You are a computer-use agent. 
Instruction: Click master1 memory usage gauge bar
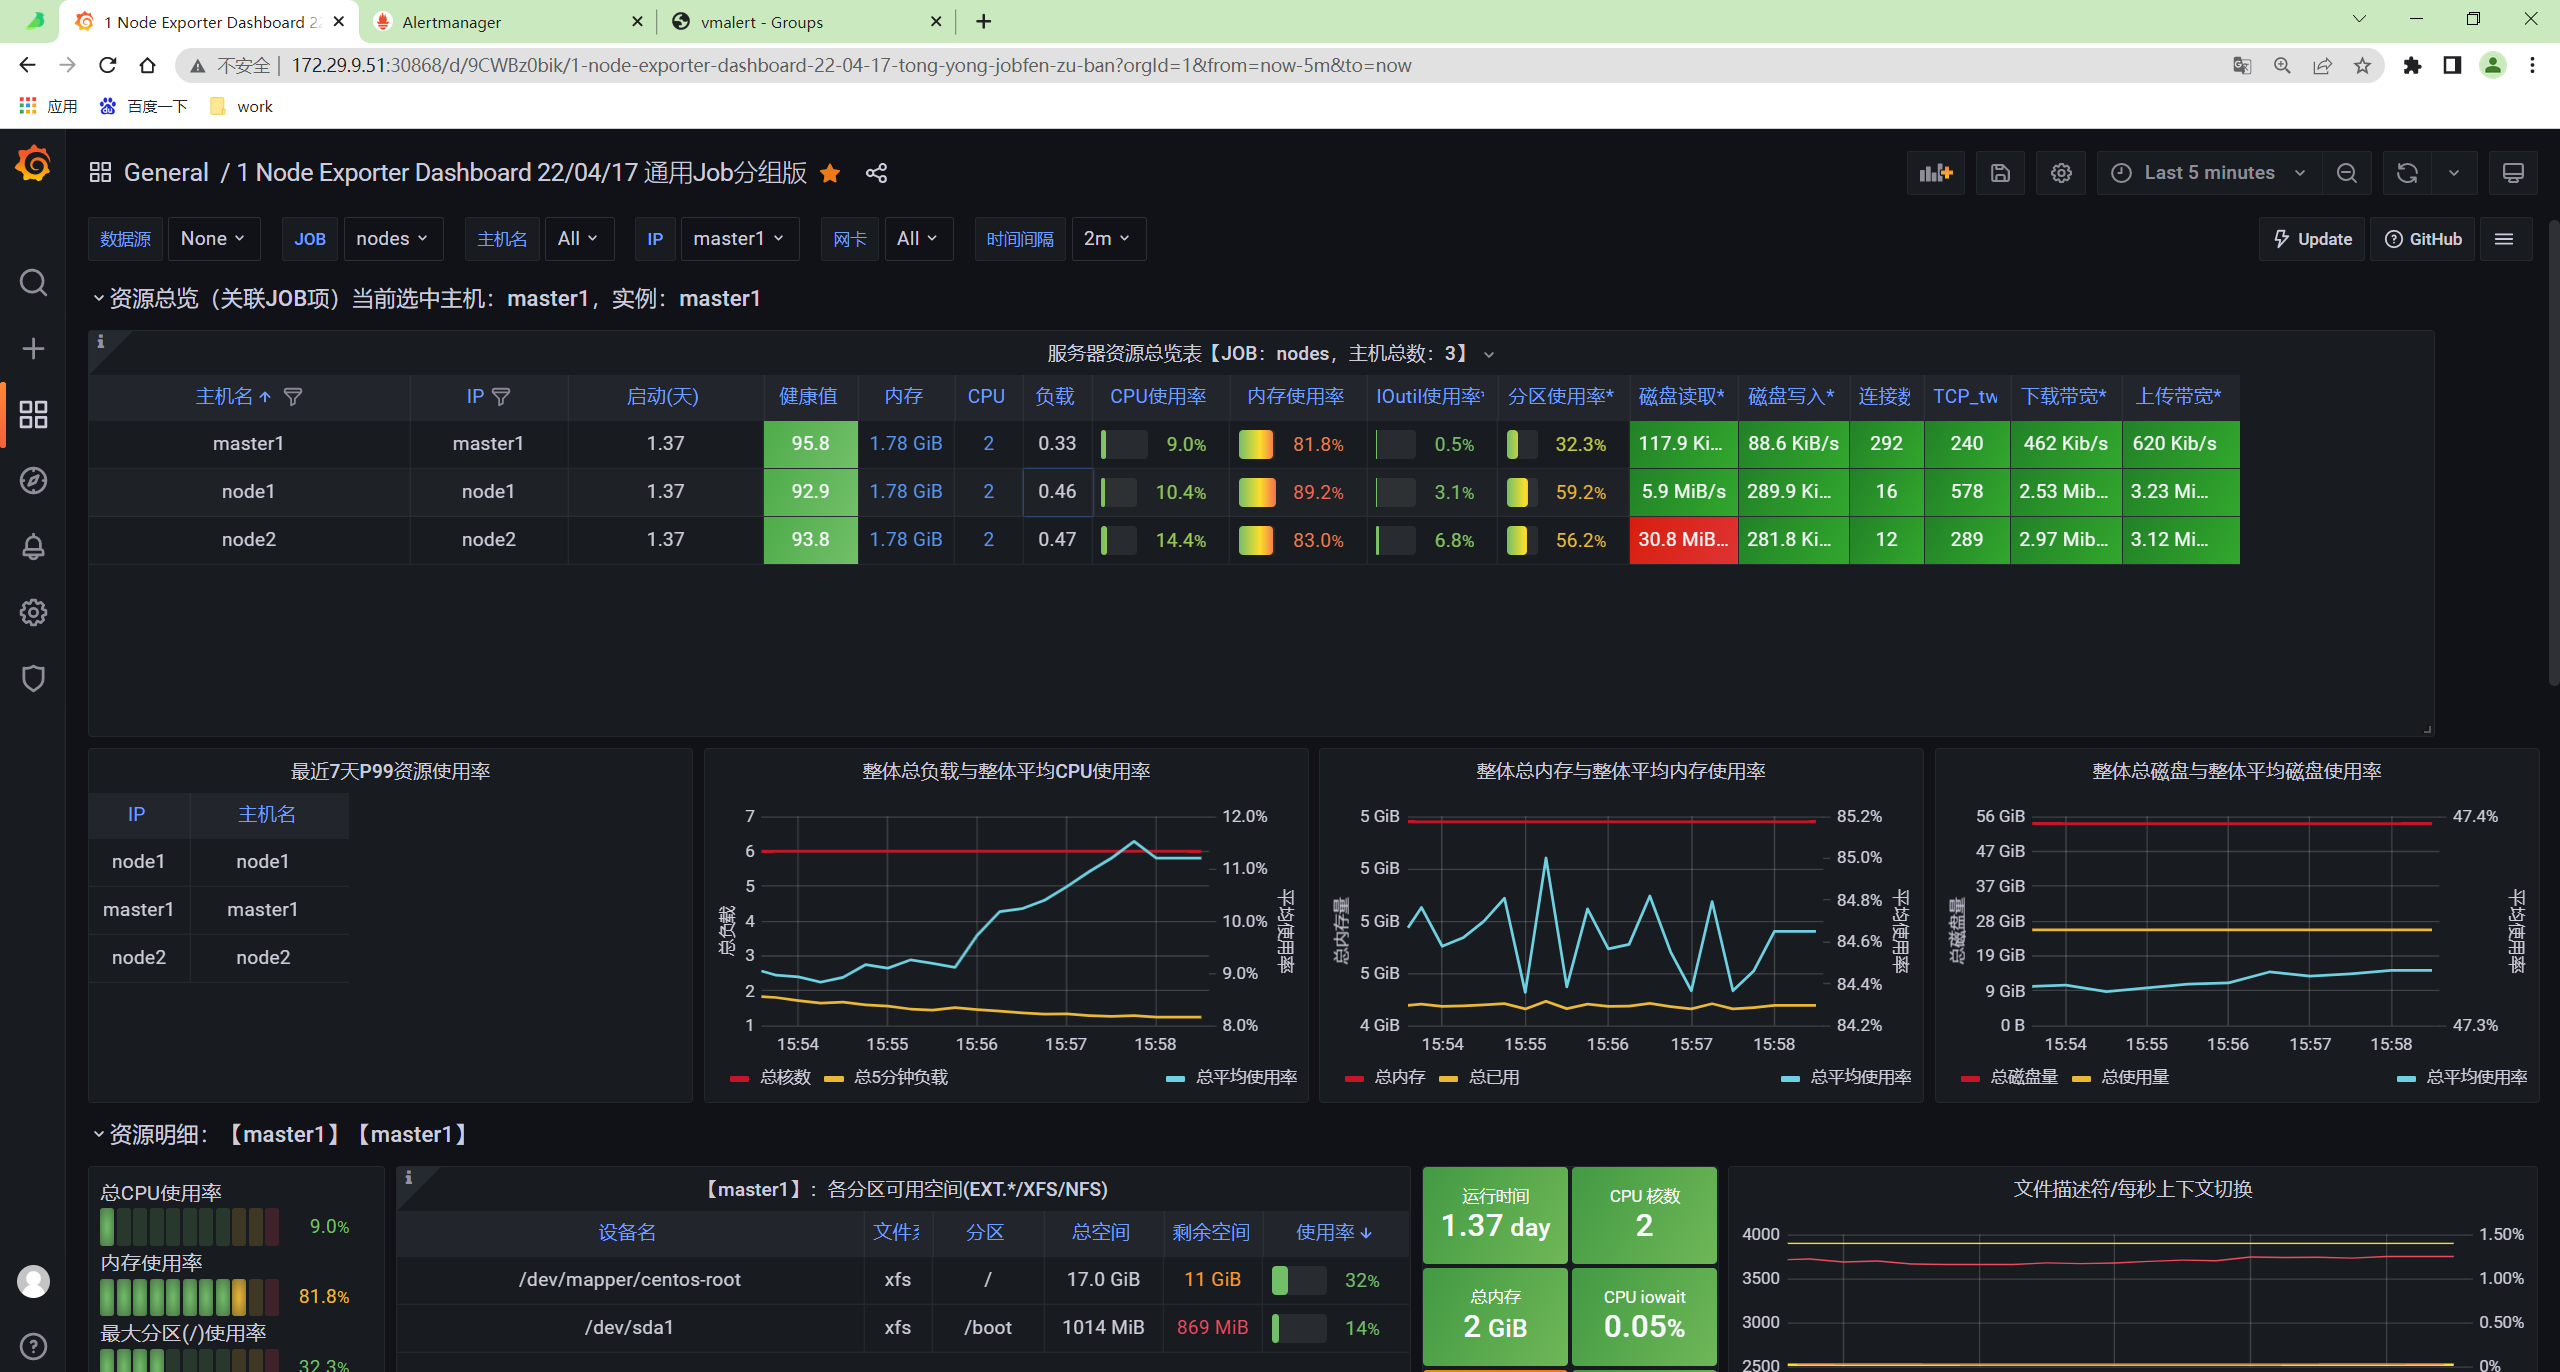(1256, 444)
